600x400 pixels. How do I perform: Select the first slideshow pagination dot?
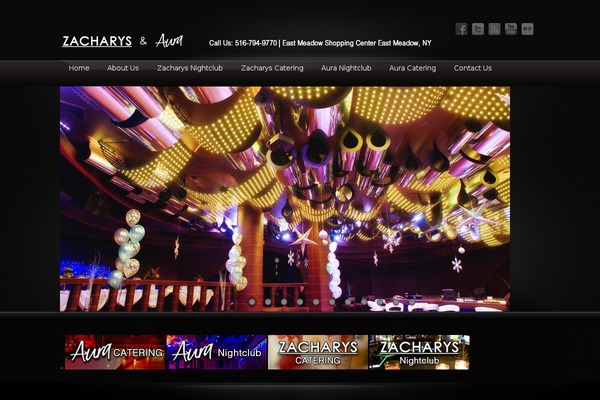point(252,302)
